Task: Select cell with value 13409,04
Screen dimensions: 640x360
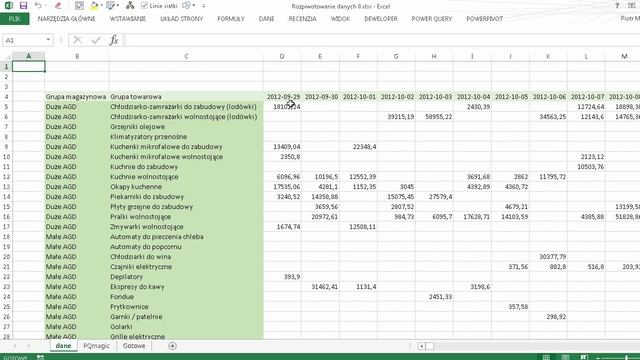Action: (282, 147)
